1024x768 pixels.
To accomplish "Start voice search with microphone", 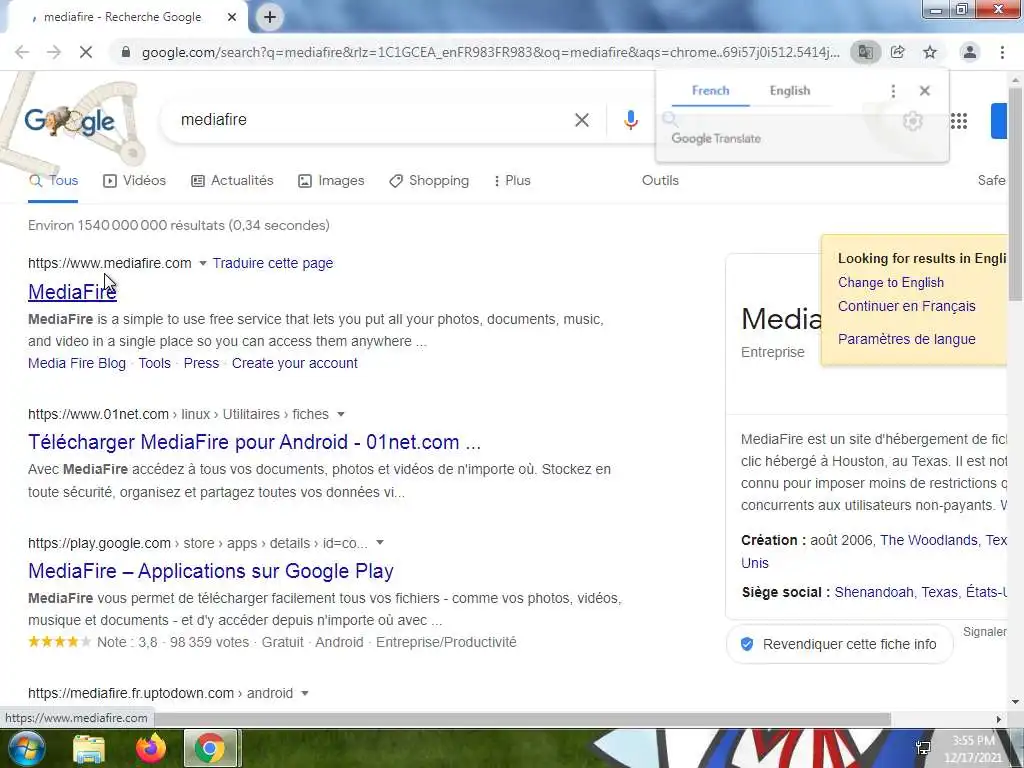I will tap(630, 120).
